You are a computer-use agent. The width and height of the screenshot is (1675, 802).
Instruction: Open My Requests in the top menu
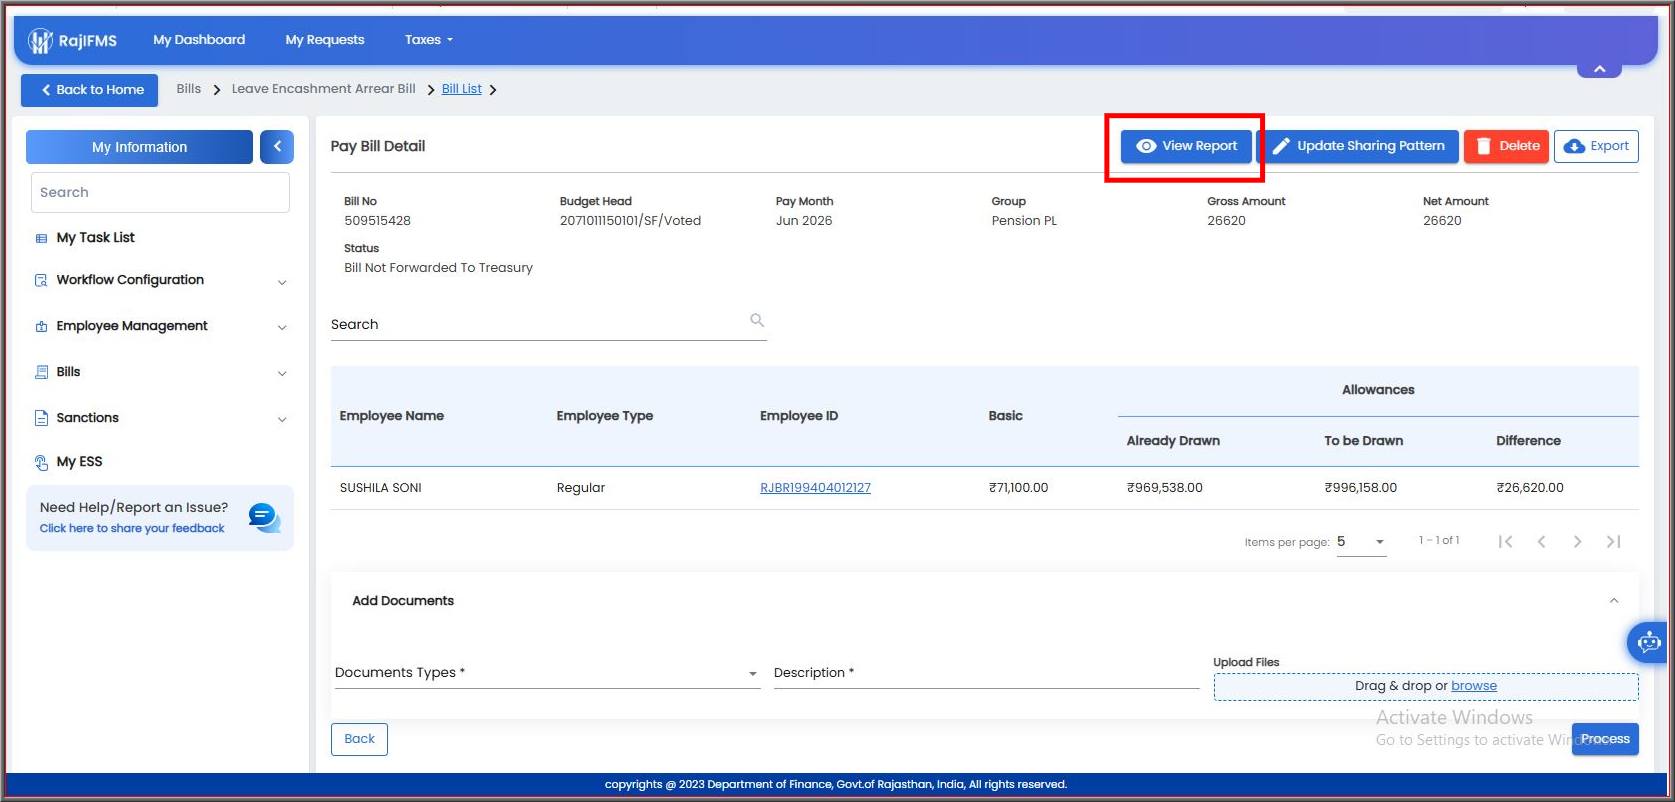[x=325, y=40]
